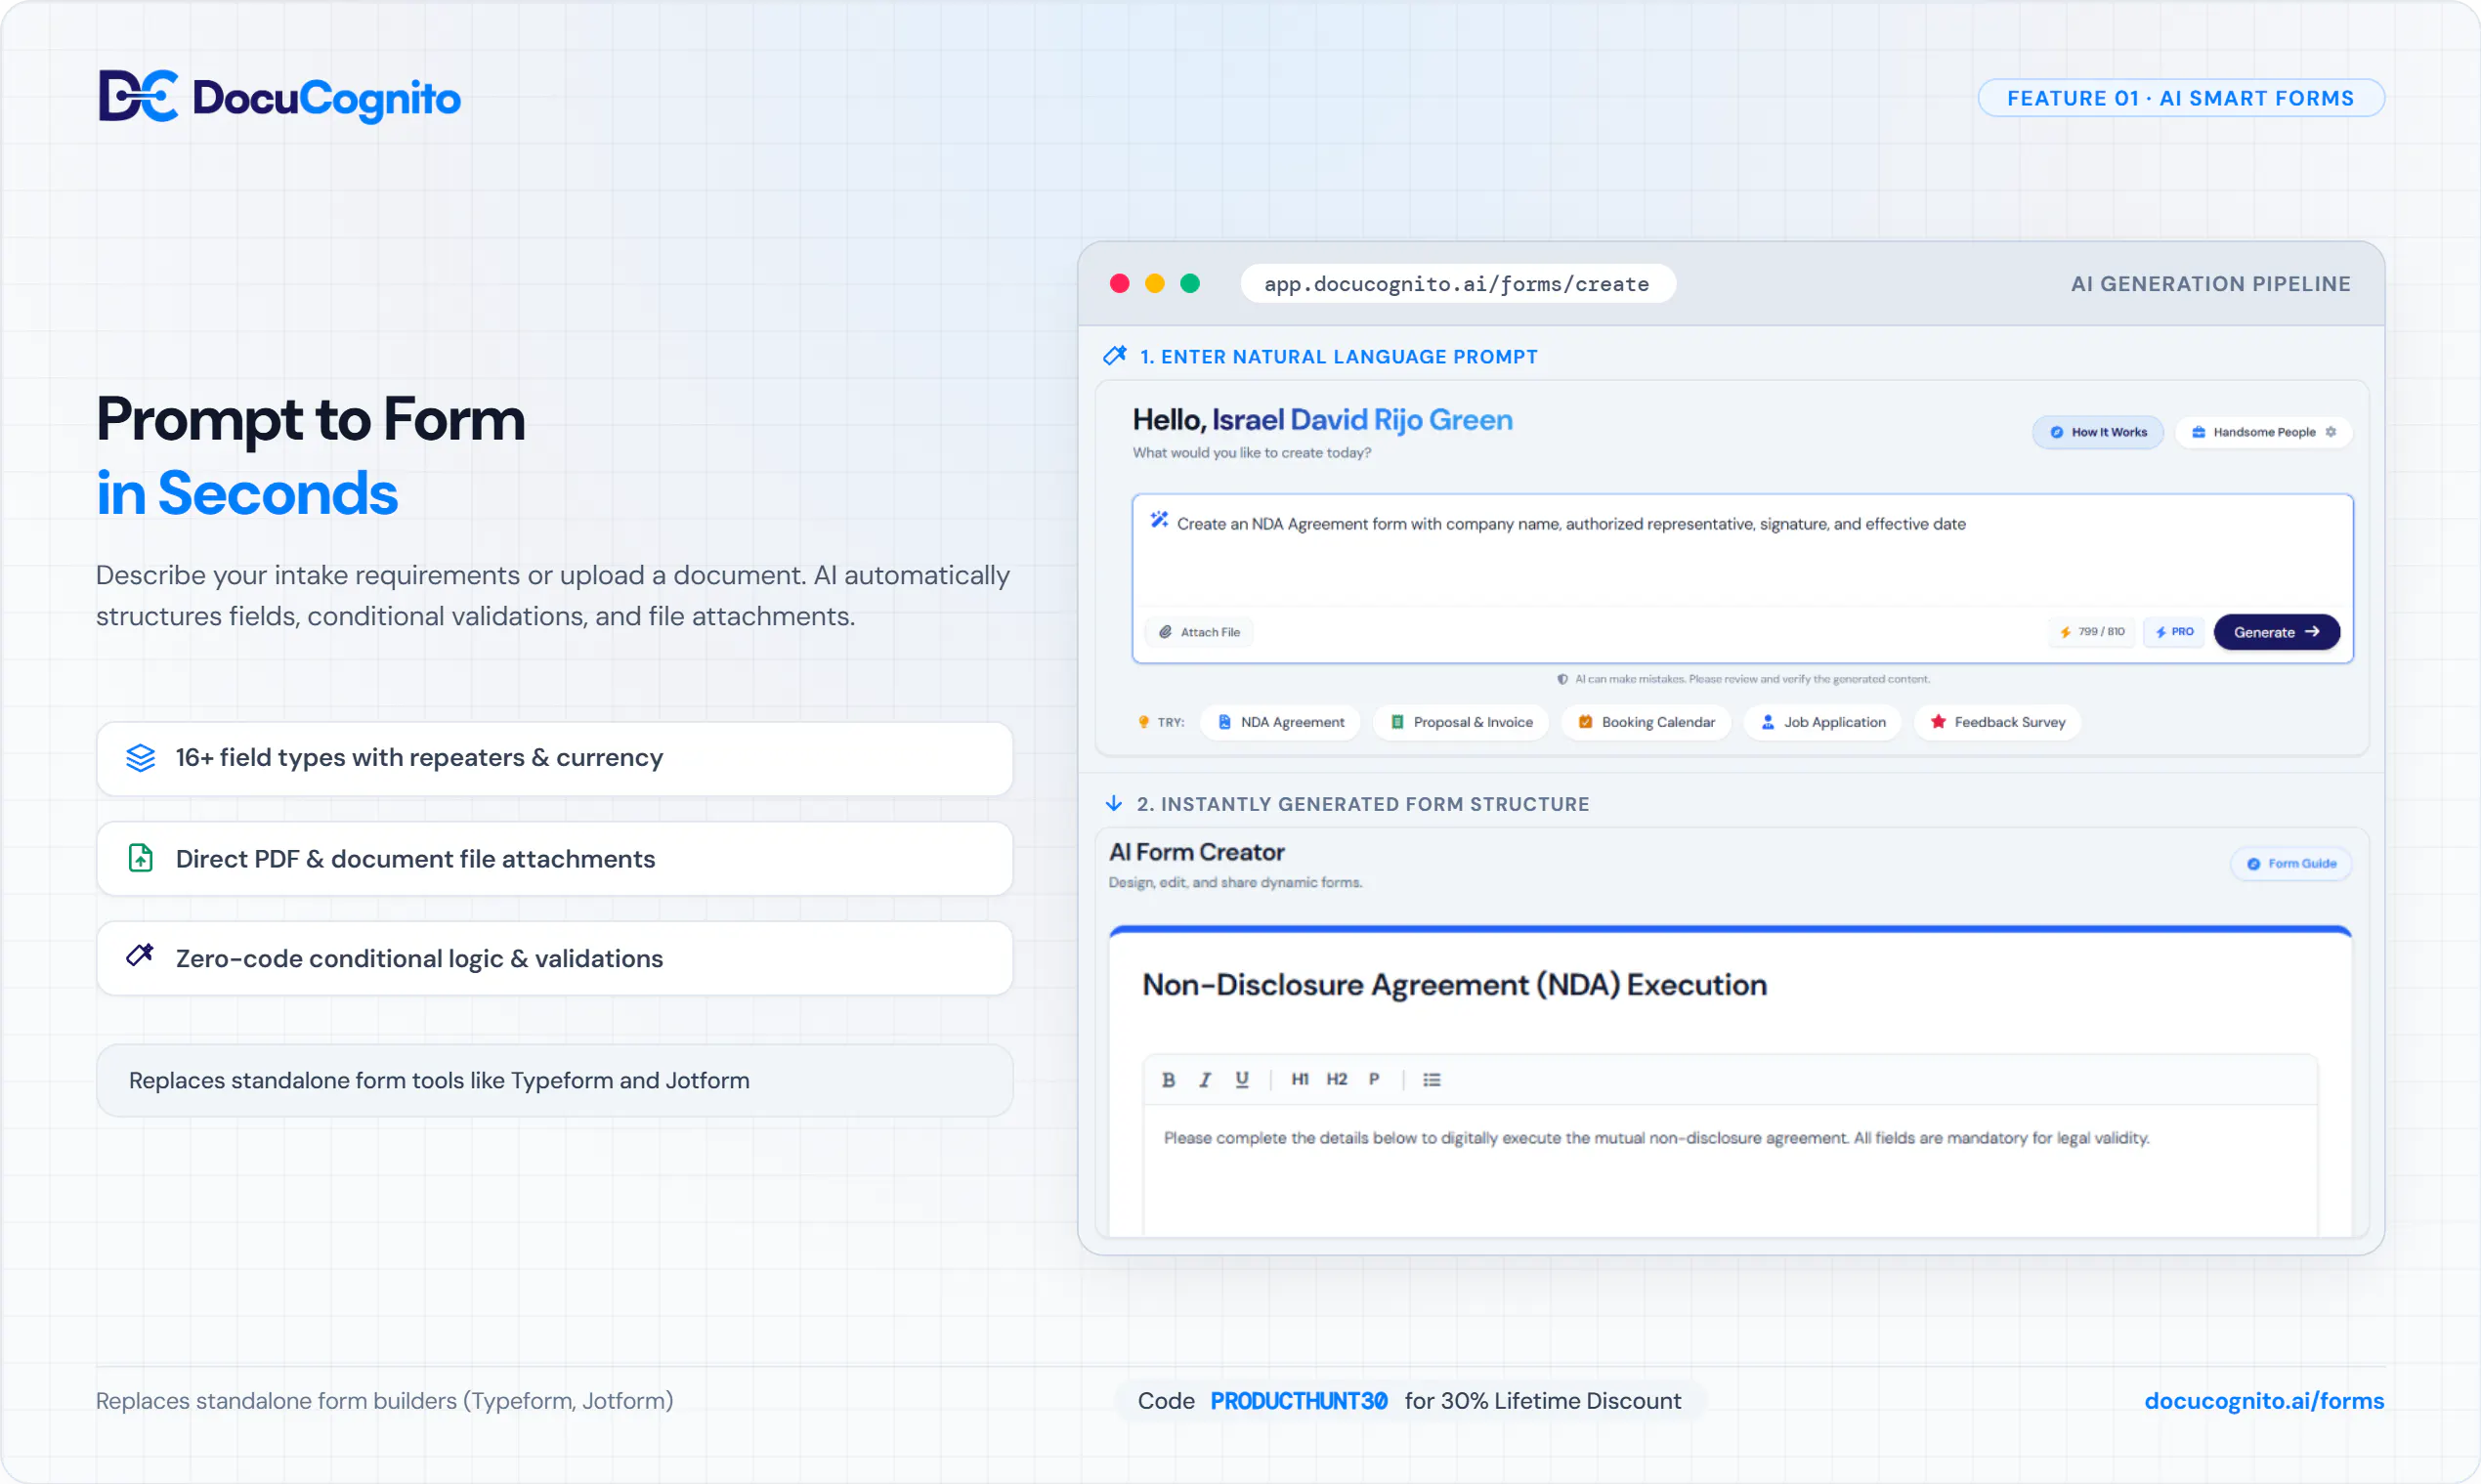The height and width of the screenshot is (1484, 2481).
Task: Click the magic wand icon in prompt box
Action: coord(1159,520)
